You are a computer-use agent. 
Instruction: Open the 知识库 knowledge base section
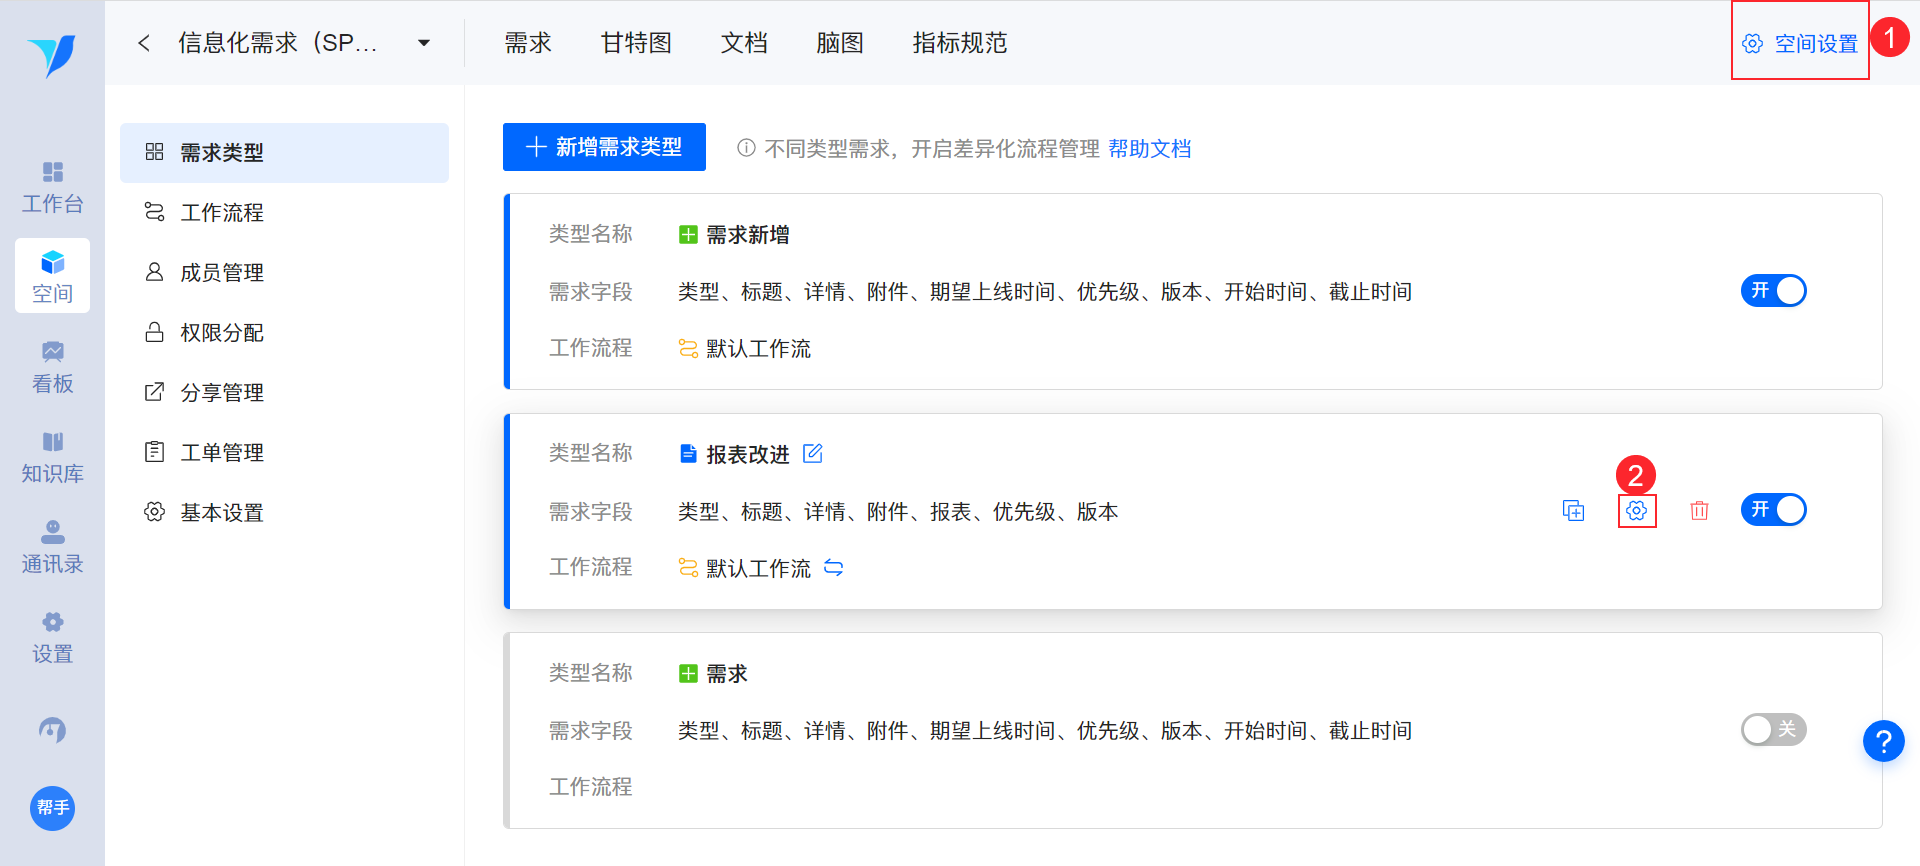pyautogui.click(x=52, y=457)
